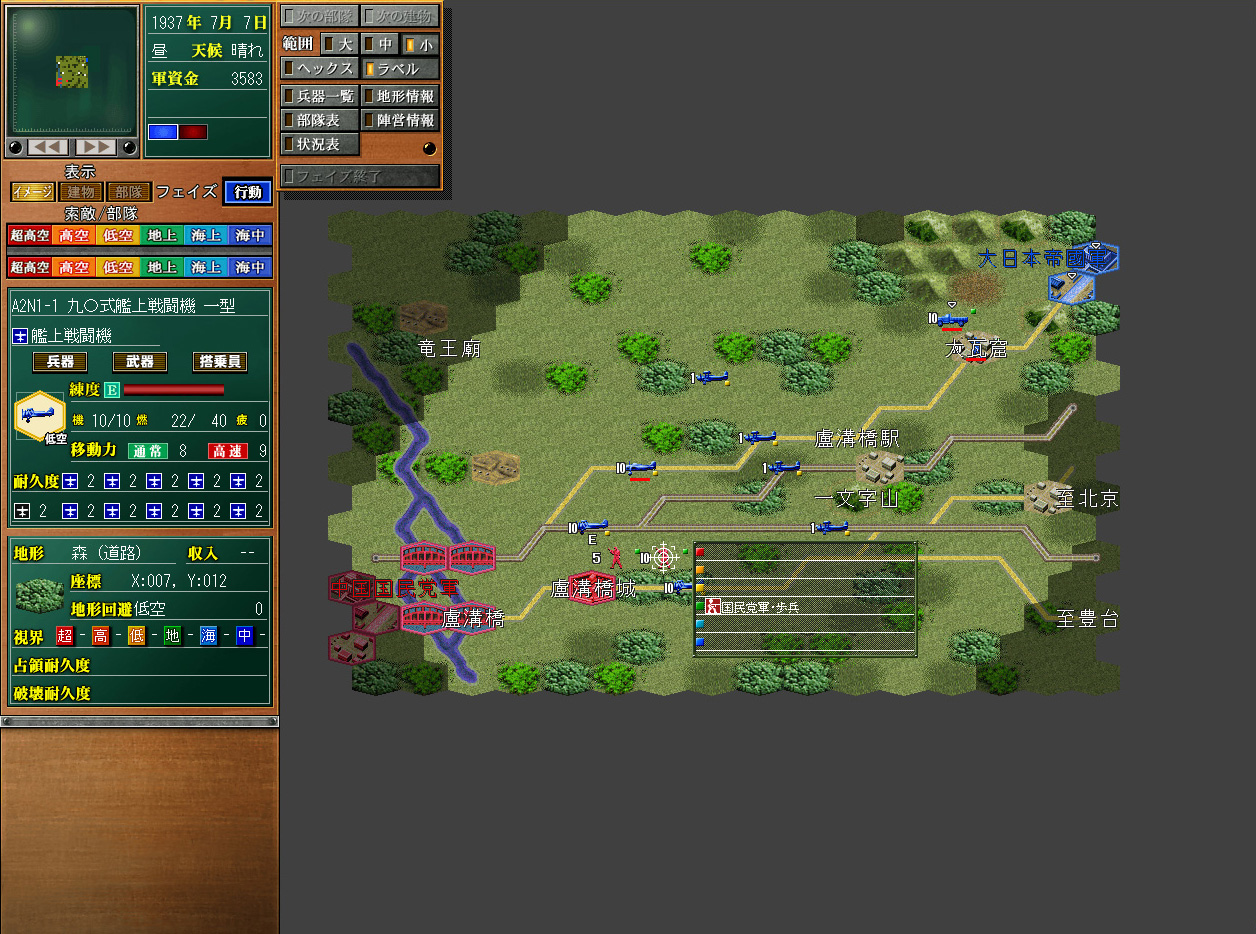Screen dimensions: 1256x934
Task: Click the white targeting crosshair cursor on map
Action: [x=664, y=557]
